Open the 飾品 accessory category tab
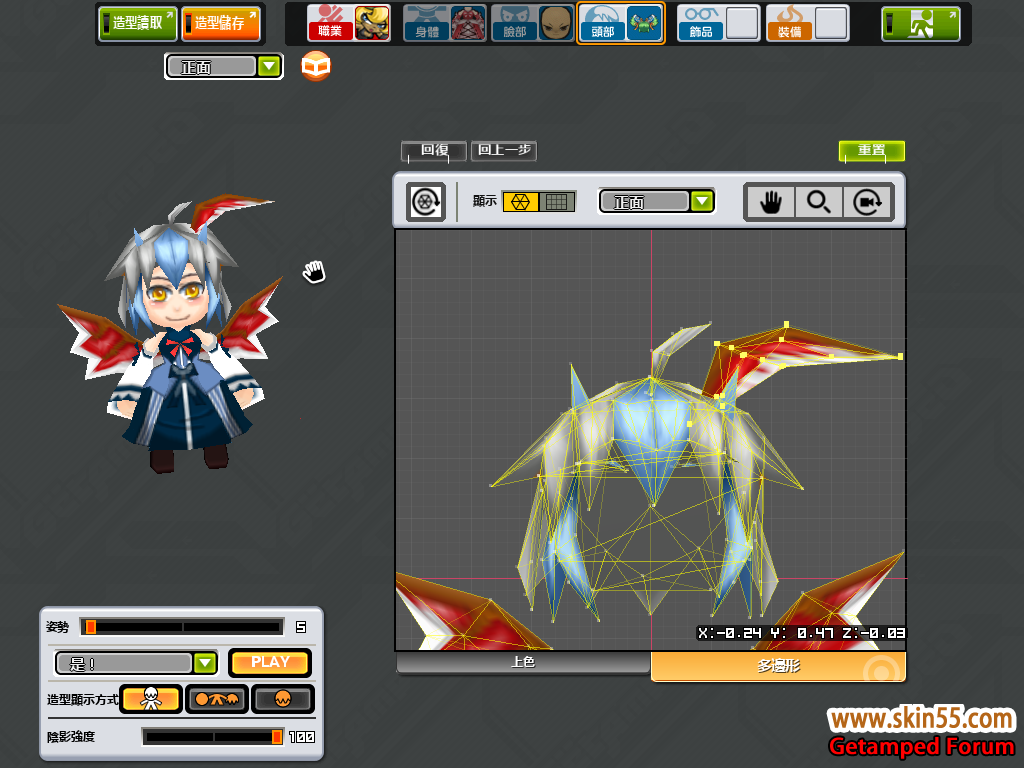Image resolution: width=1024 pixels, height=768 pixels. (x=701, y=23)
